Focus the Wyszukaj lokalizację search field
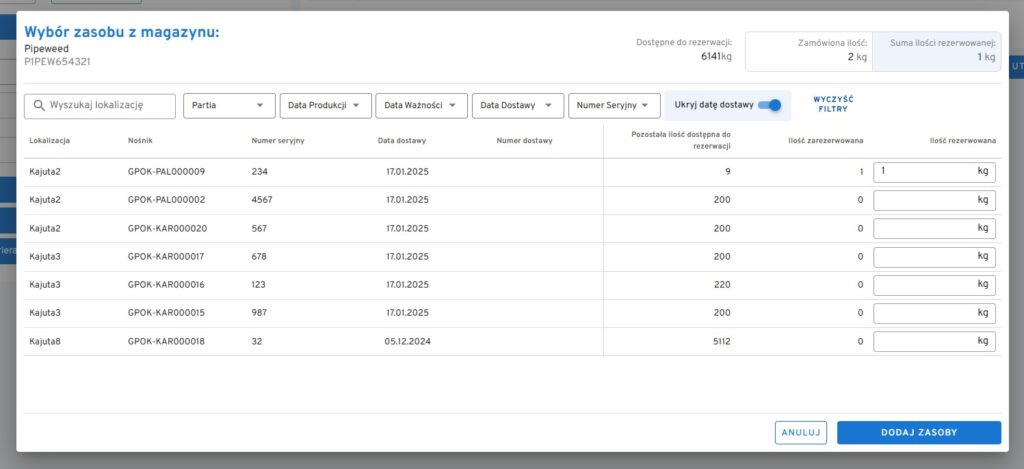 [x=110, y=105]
